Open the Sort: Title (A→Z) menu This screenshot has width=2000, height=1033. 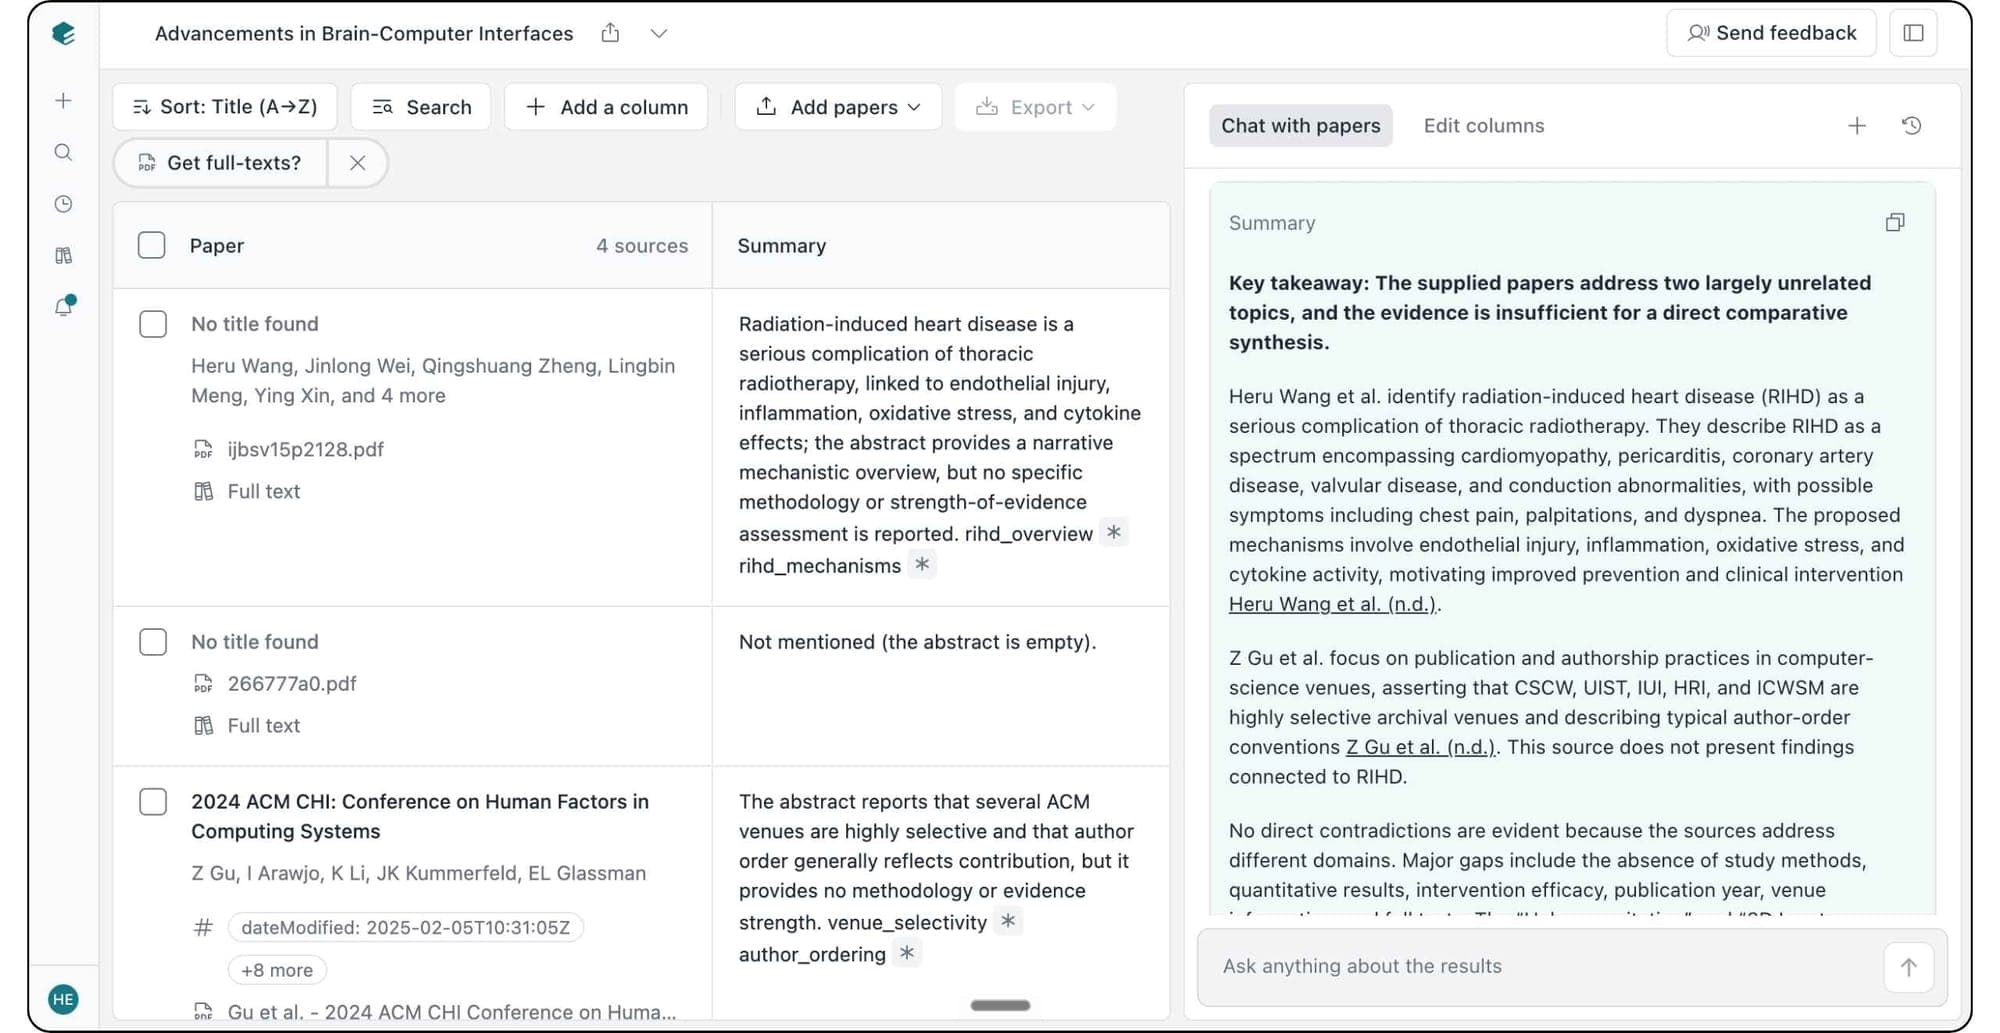(x=225, y=107)
